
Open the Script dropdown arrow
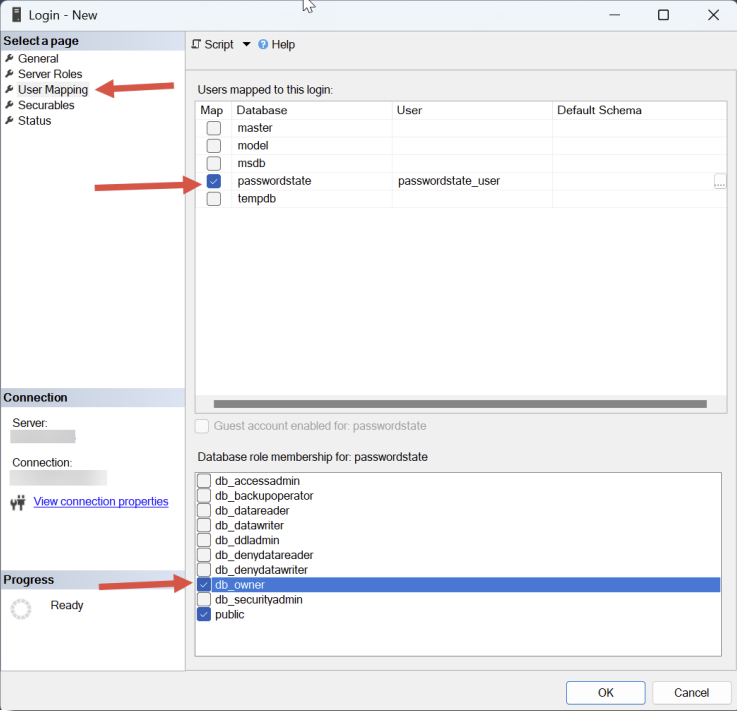246,45
